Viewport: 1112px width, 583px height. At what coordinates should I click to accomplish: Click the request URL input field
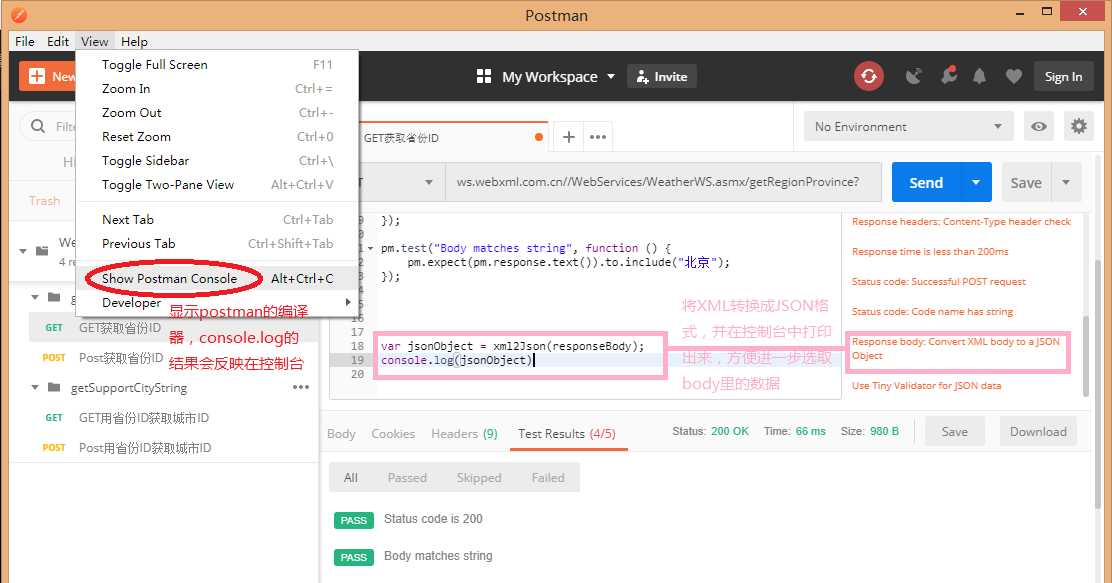point(663,182)
